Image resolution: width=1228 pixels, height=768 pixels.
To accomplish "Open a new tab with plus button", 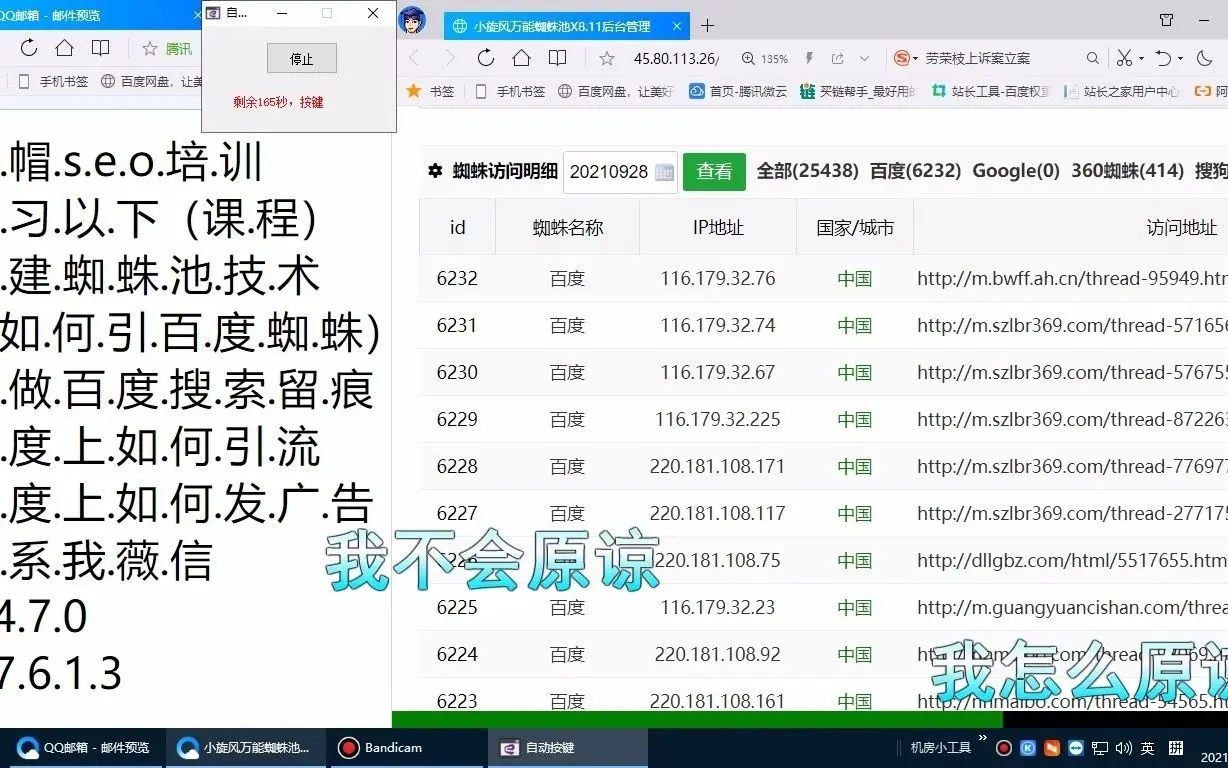I will [x=708, y=26].
